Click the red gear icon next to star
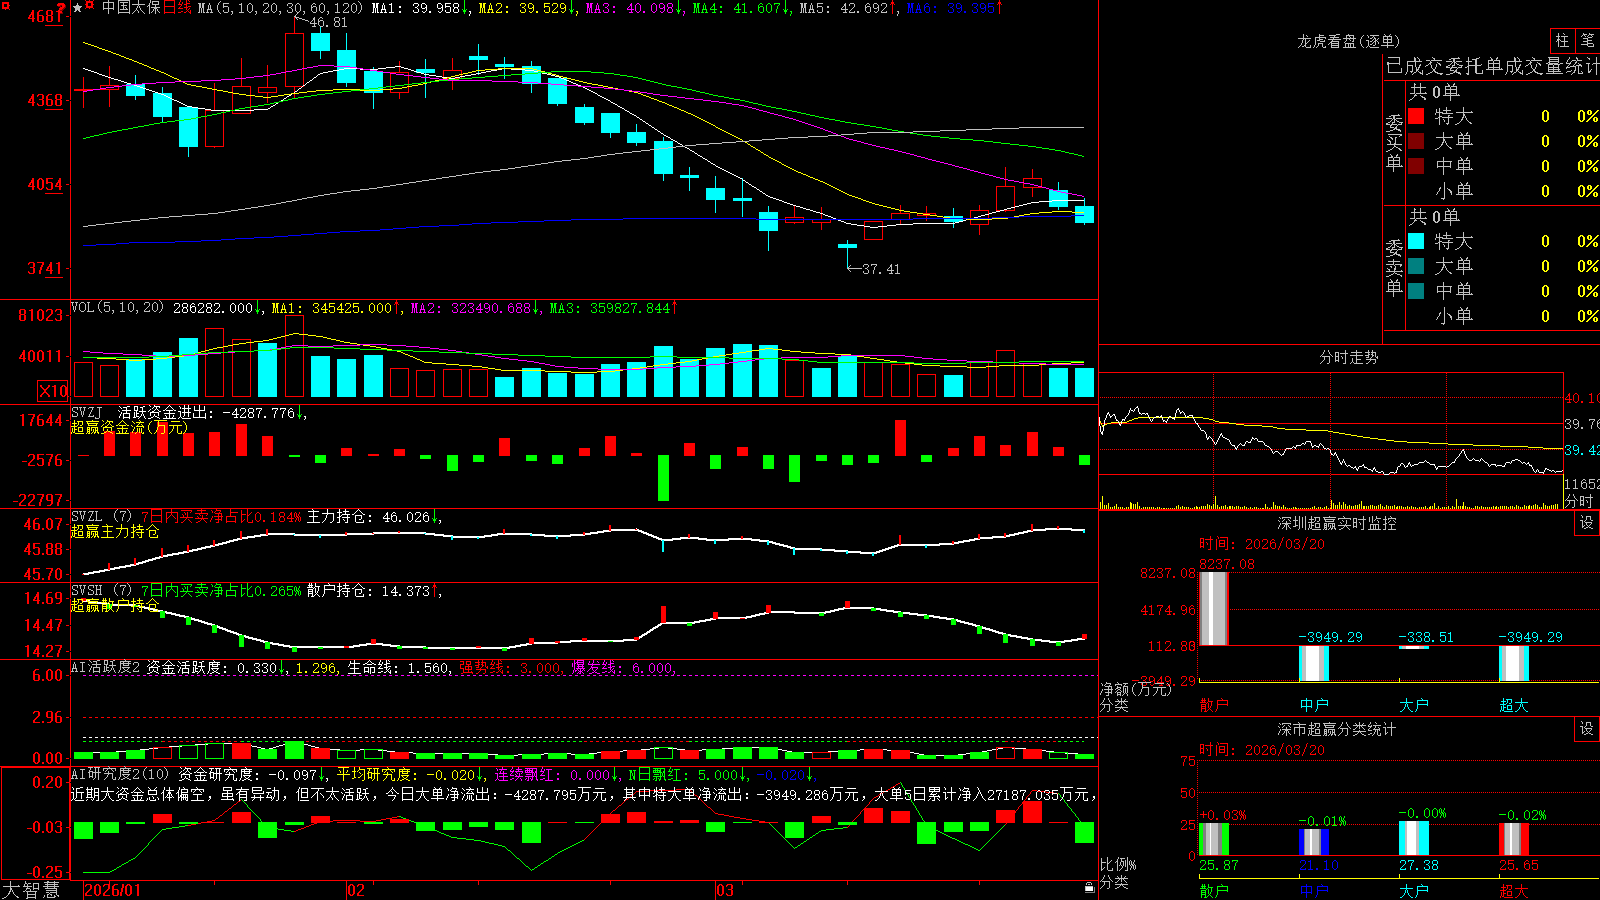The width and height of the screenshot is (1600, 900). (90, 7)
